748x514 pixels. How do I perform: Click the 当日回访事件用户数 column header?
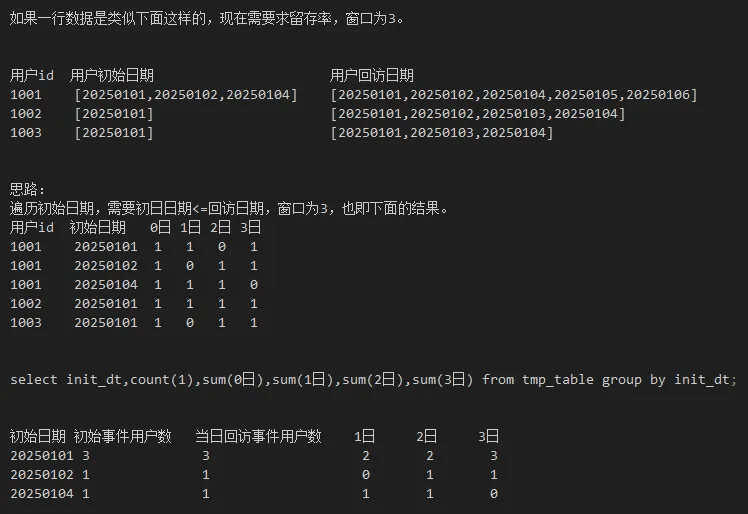point(258,436)
